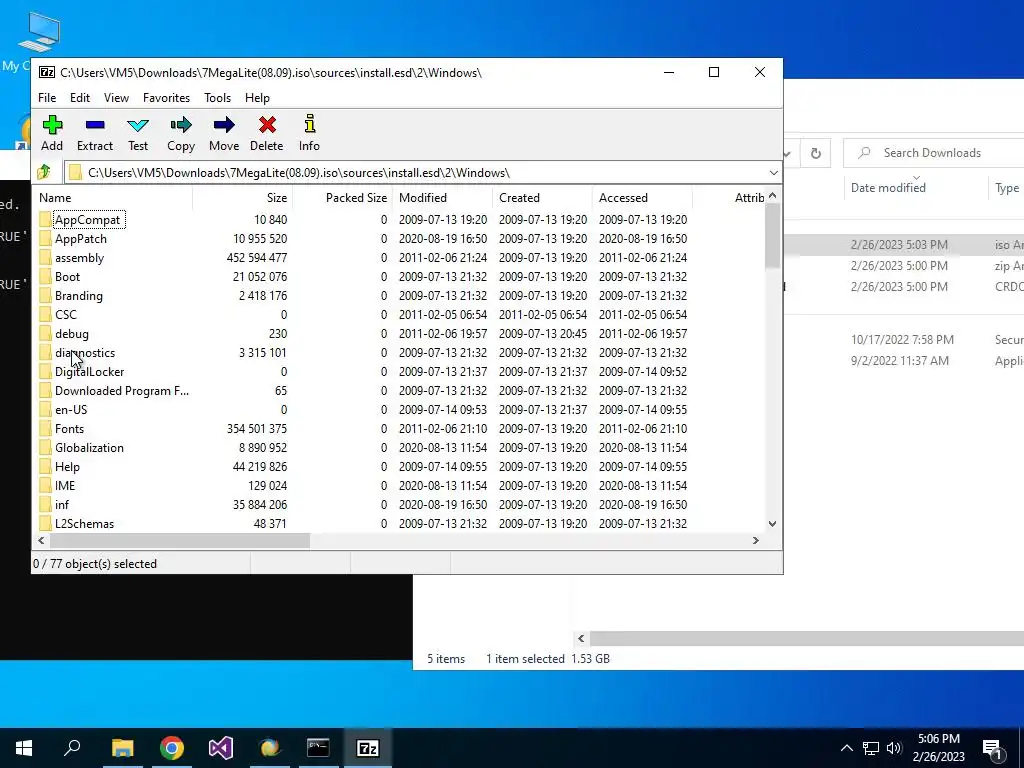Sort by Modified column header
The image size is (1024, 768).
pyautogui.click(x=442, y=198)
